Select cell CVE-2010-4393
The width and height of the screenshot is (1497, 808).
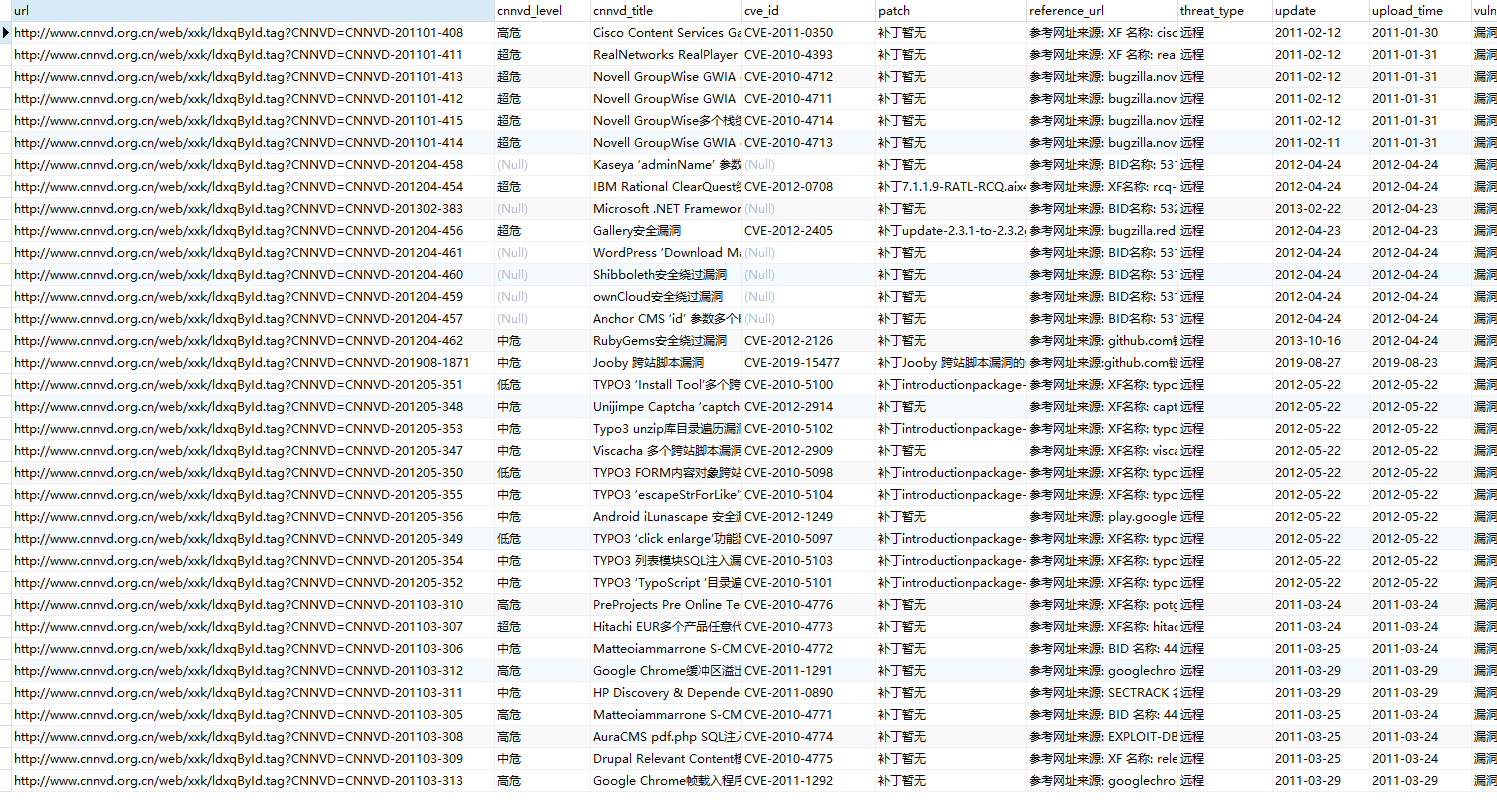tap(808, 55)
